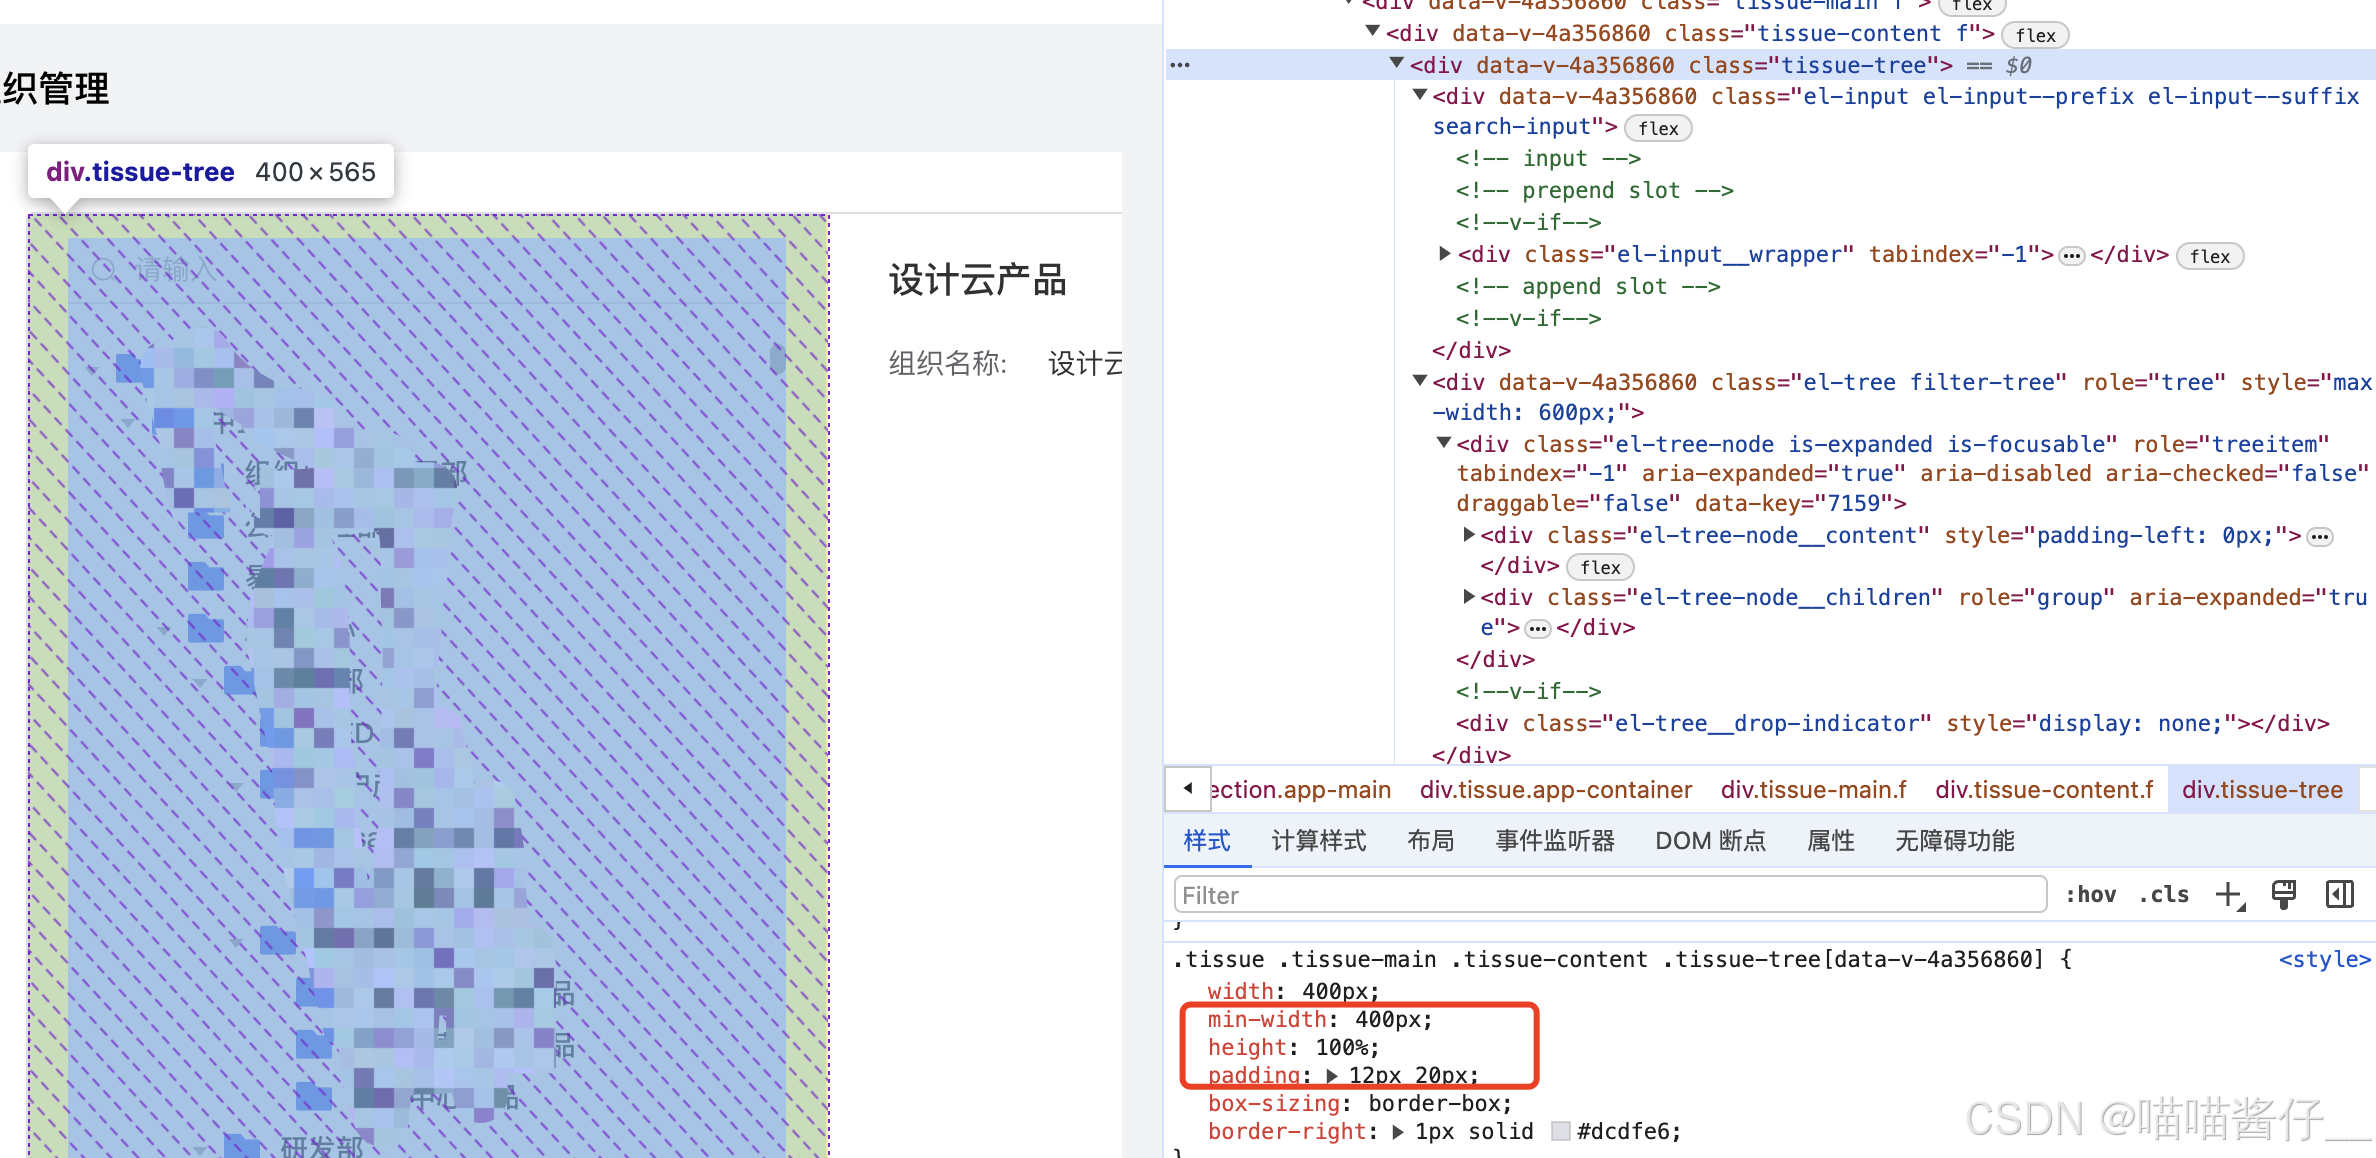This screenshot has width=2376, height=1158.
Task: Click the #dcdfe6 color swatch
Action: coord(1560,1132)
